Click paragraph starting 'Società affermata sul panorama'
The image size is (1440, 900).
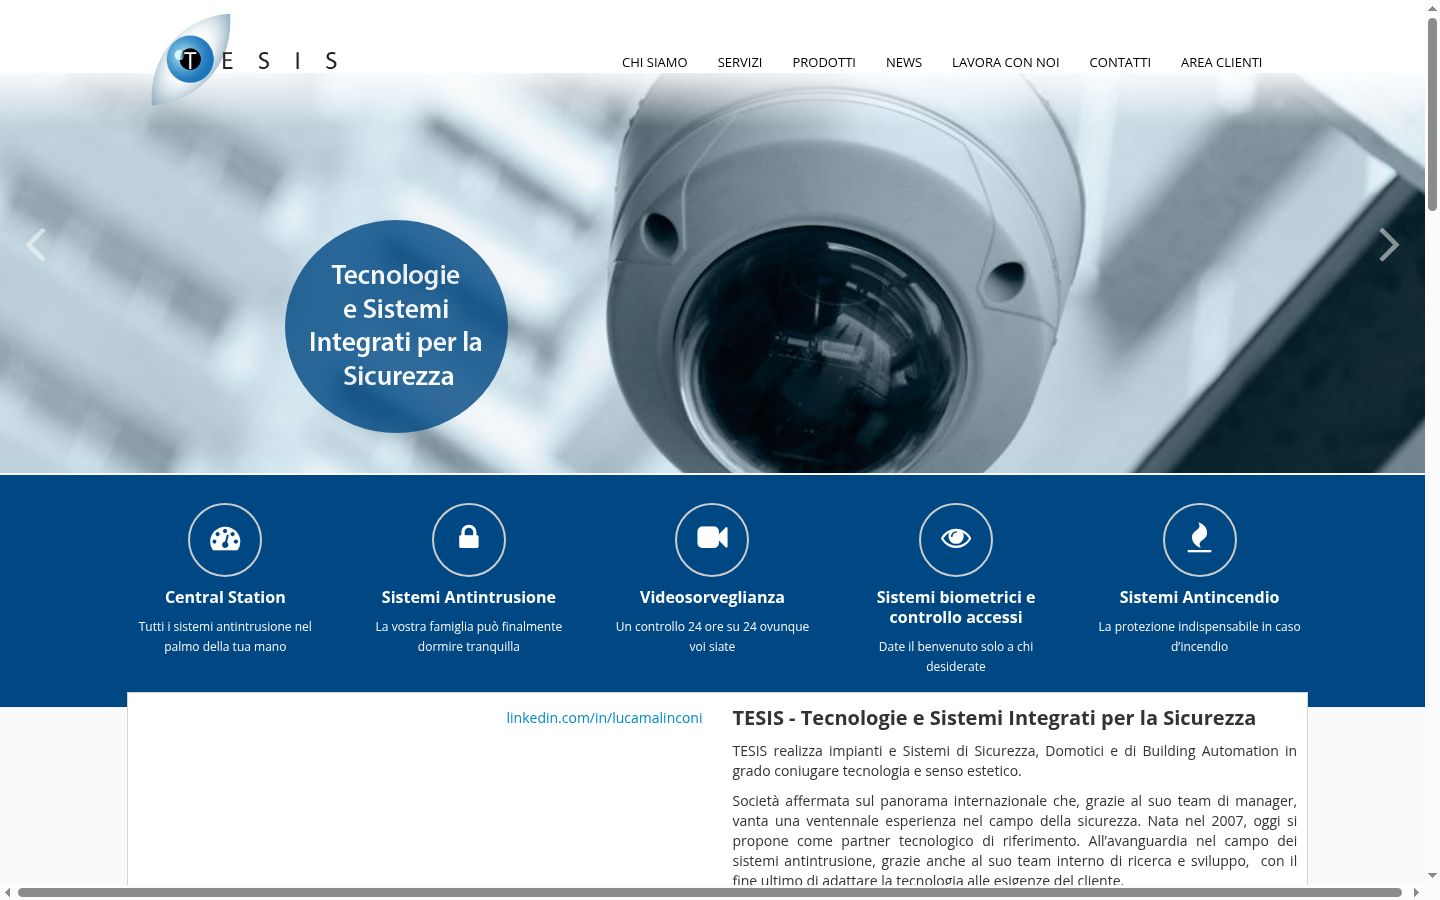1014,840
